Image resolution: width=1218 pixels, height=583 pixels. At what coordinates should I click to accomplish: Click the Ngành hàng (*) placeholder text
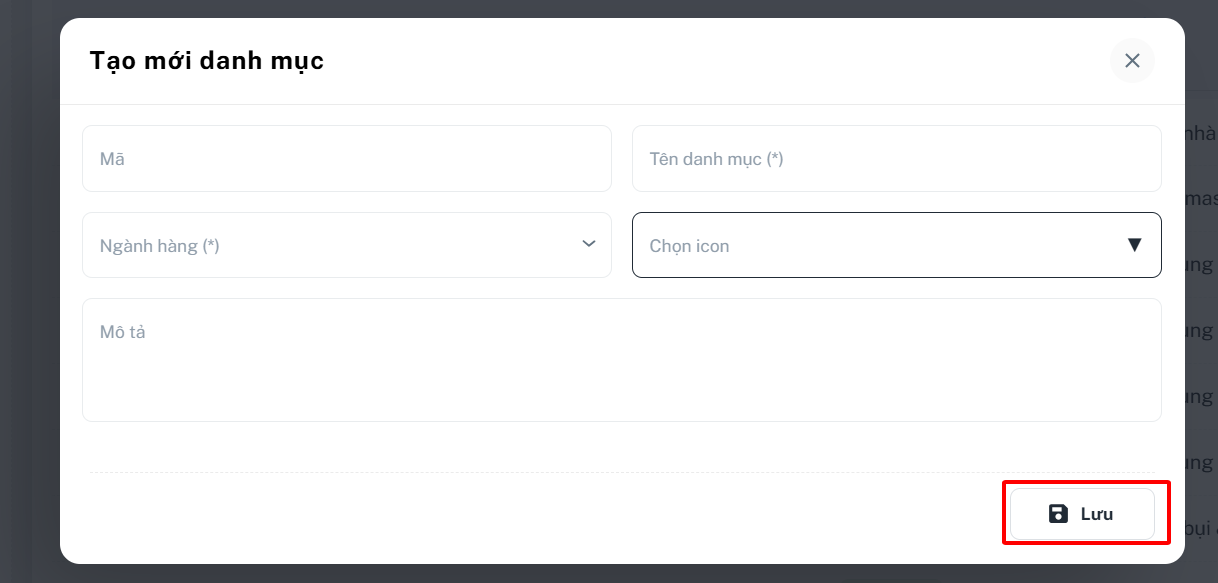pyautogui.click(x=160, y=246)
